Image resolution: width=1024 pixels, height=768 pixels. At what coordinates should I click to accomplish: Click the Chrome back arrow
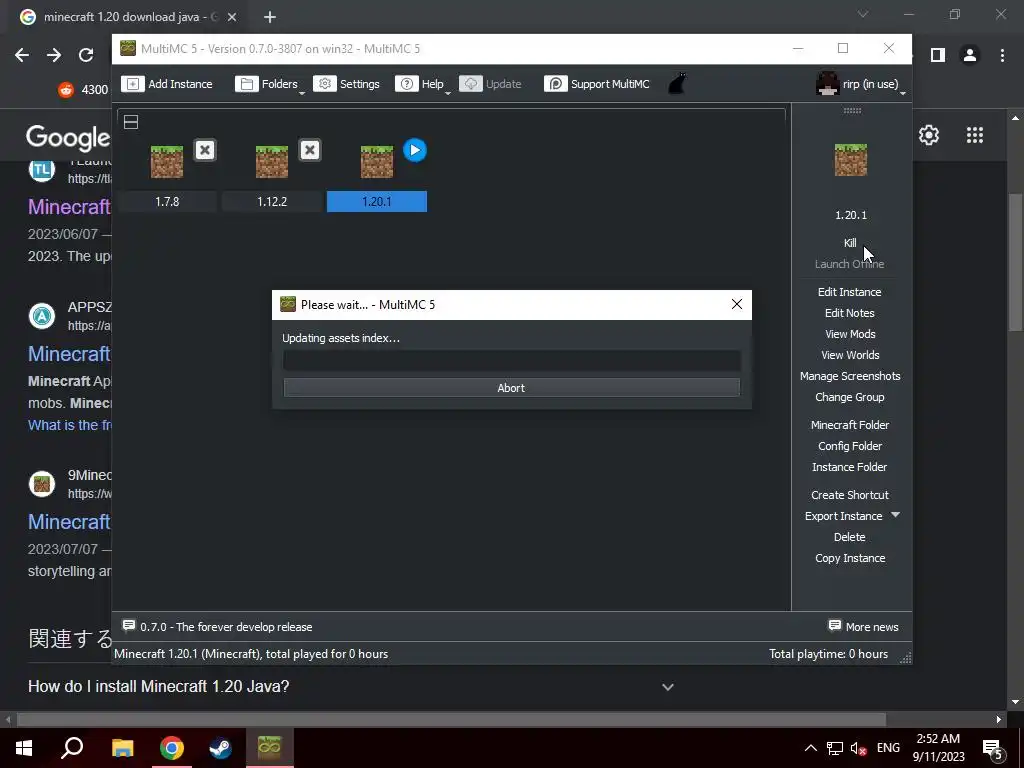click(22, 55)
